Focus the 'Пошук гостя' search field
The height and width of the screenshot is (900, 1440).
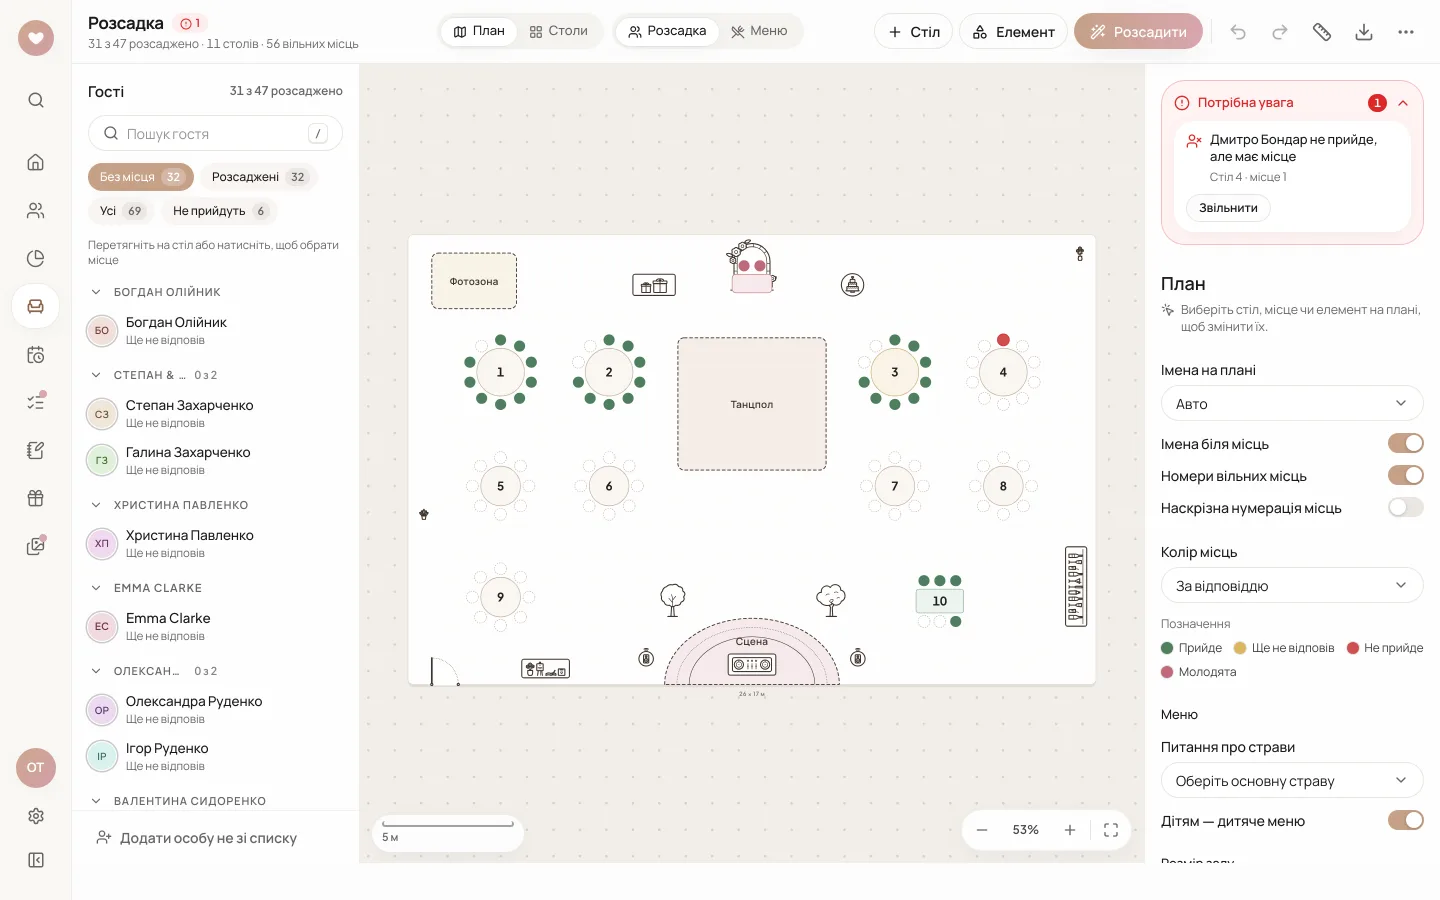(215, 133)
